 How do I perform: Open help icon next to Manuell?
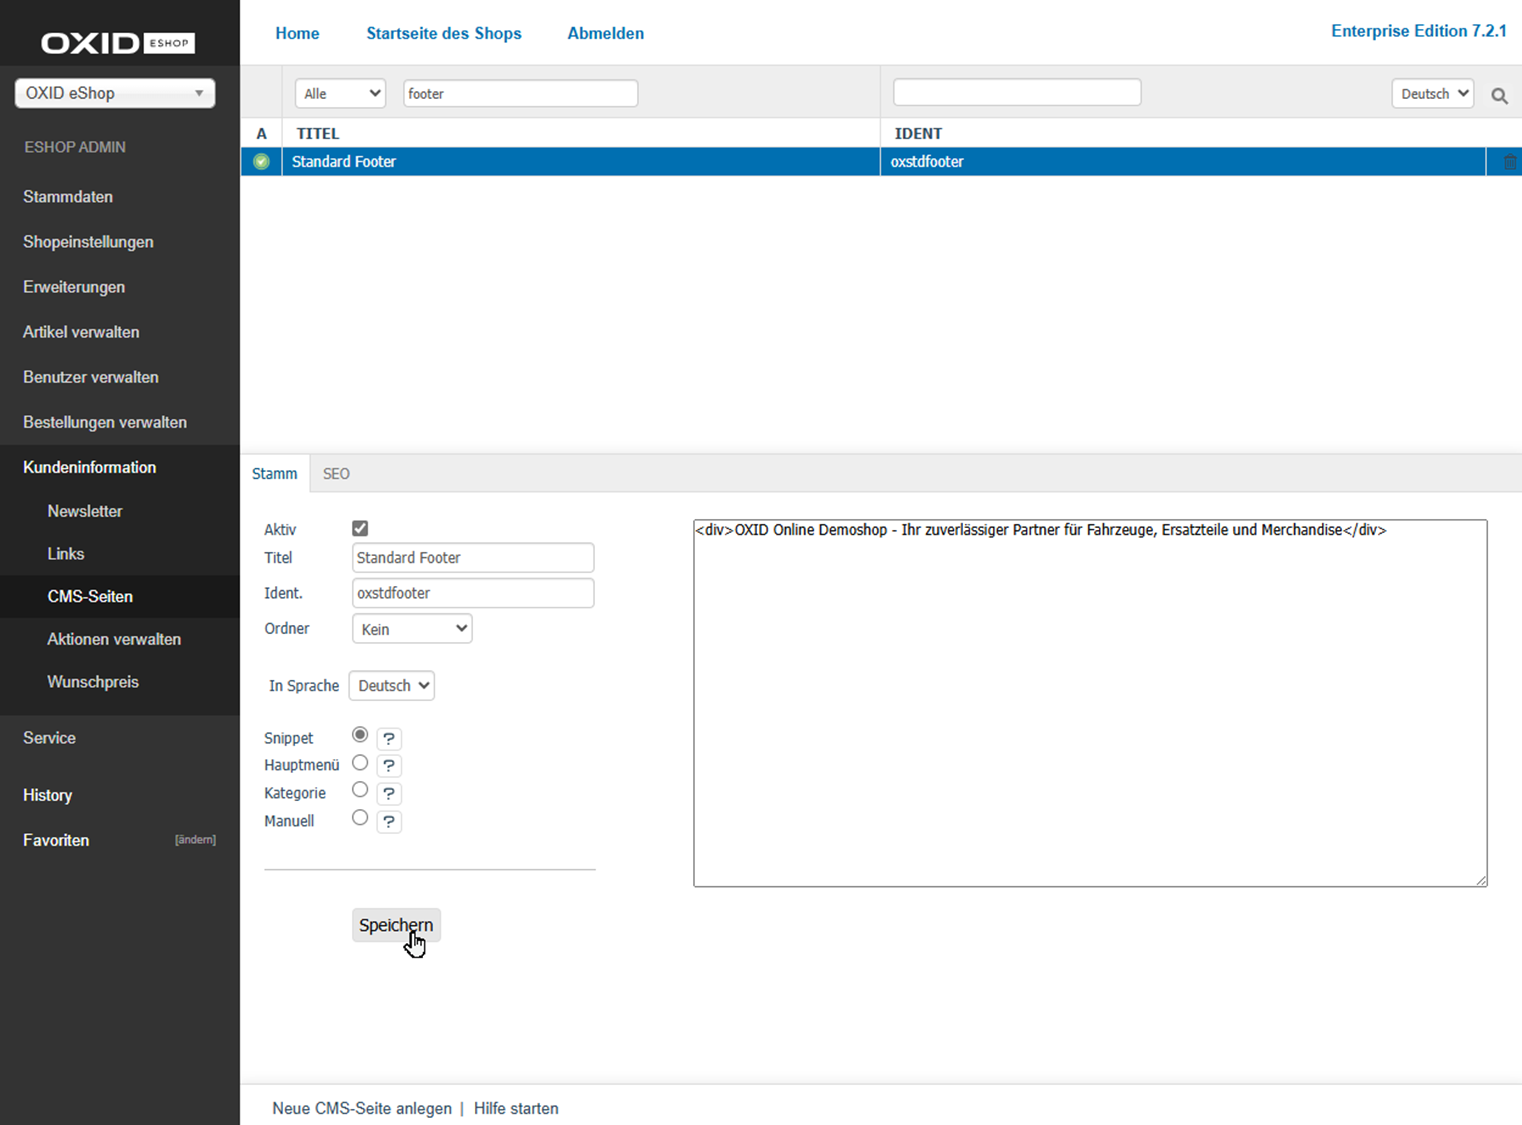coord(389,822)
